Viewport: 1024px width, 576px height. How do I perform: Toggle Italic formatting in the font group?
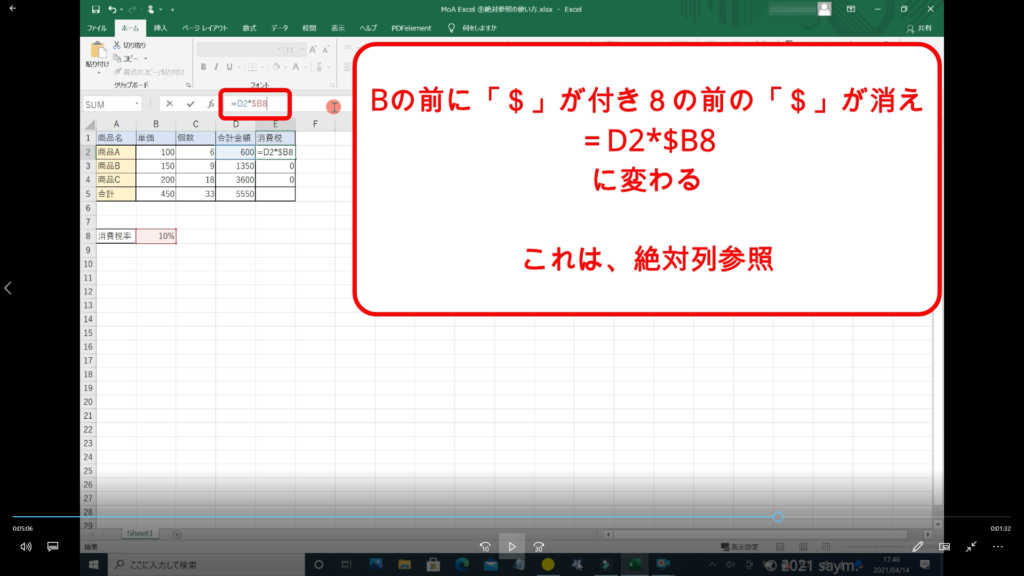(216, 69)
